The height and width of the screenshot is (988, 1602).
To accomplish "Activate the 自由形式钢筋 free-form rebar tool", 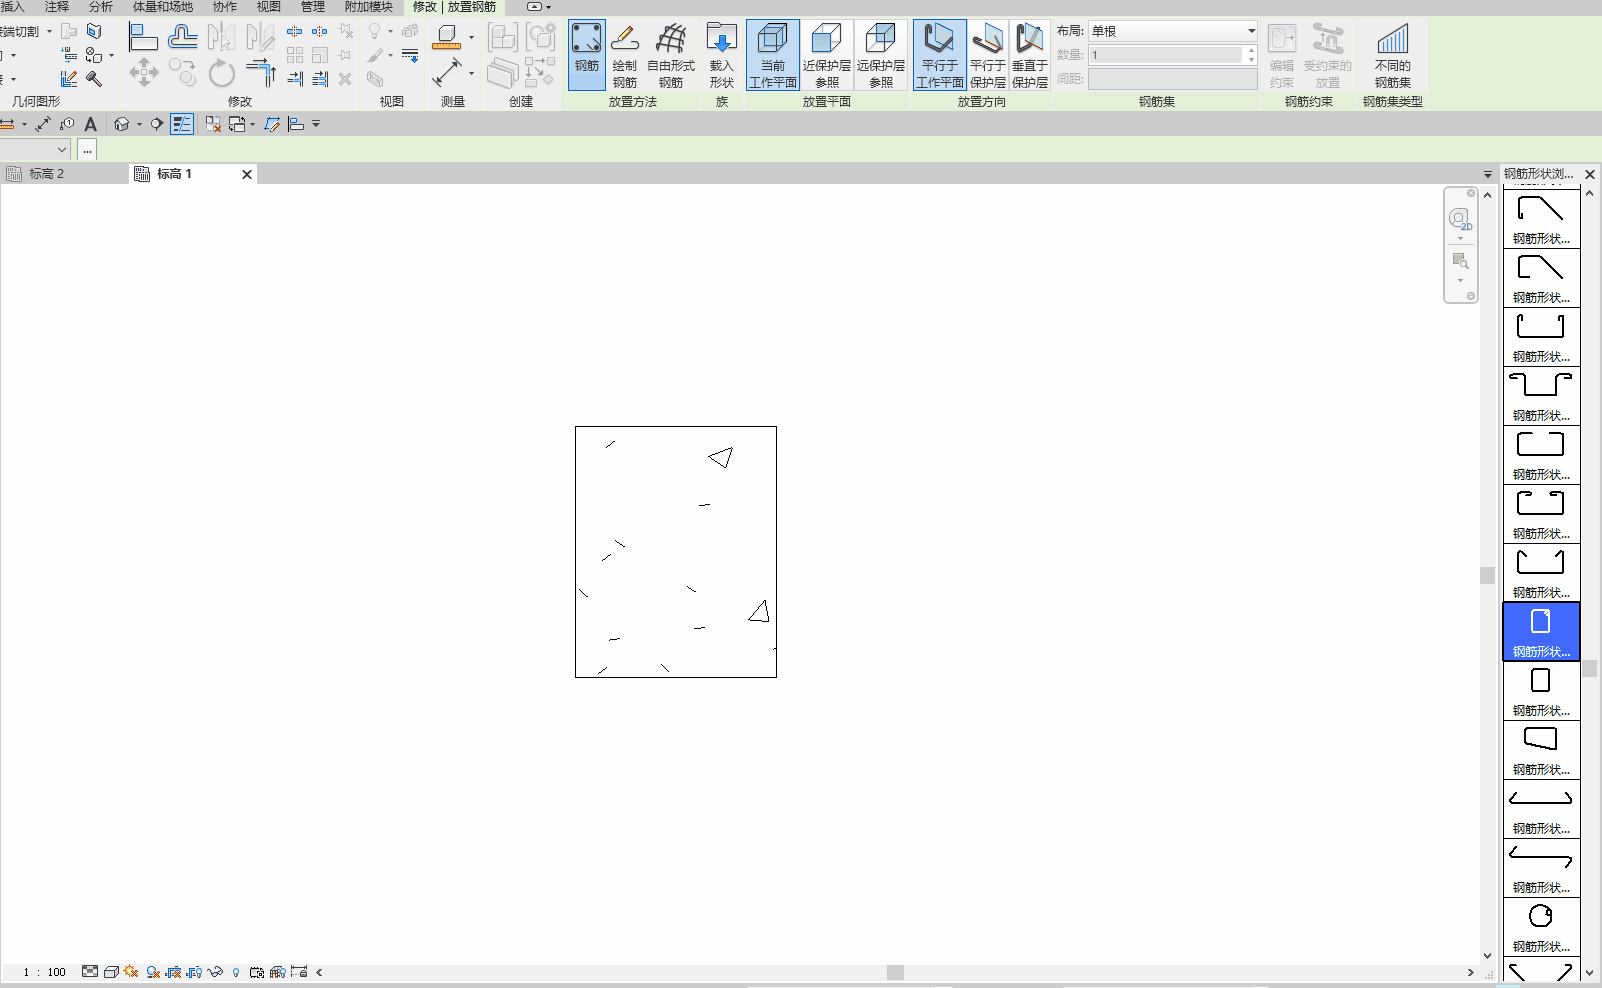I will 671,55.
